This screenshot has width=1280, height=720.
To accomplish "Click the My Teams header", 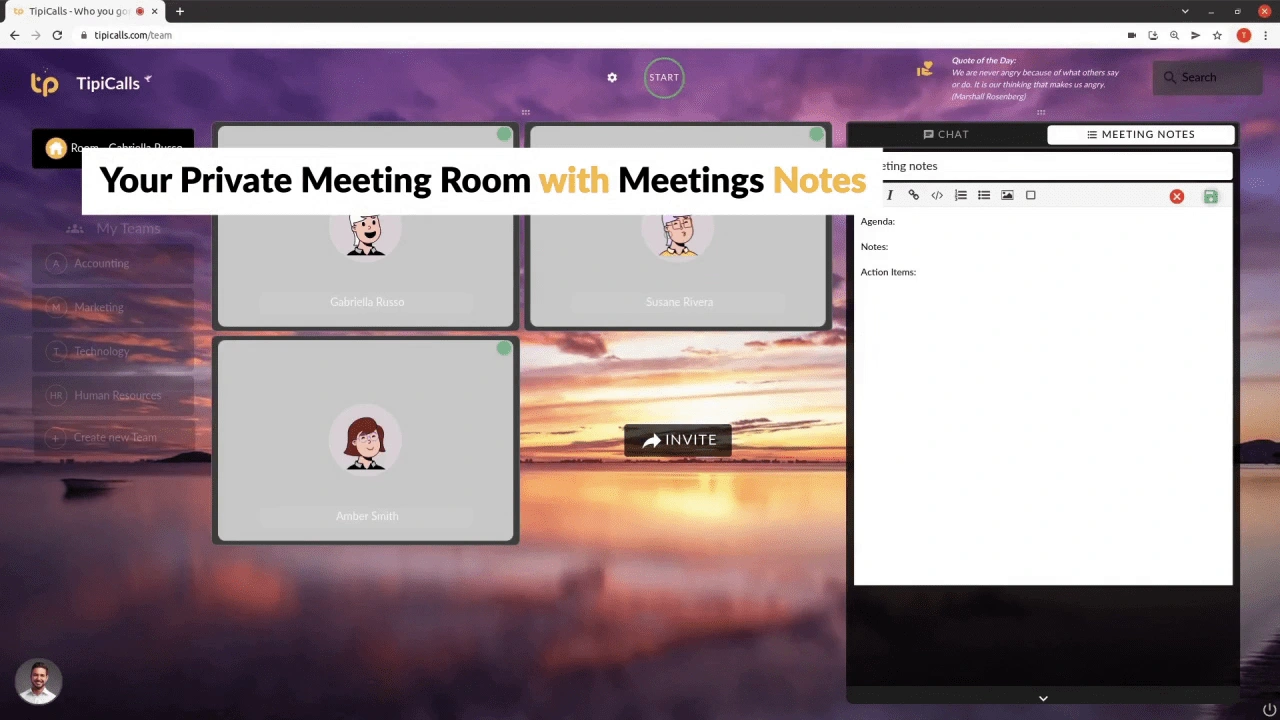I will [x=113, y=228].
